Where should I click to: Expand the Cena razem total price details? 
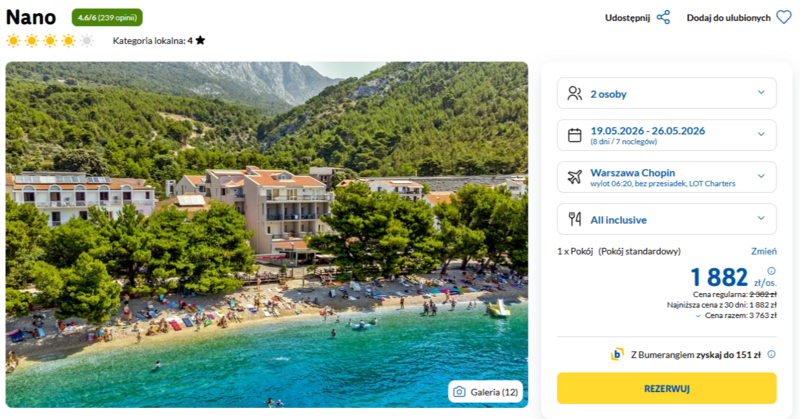click(736, 316)
